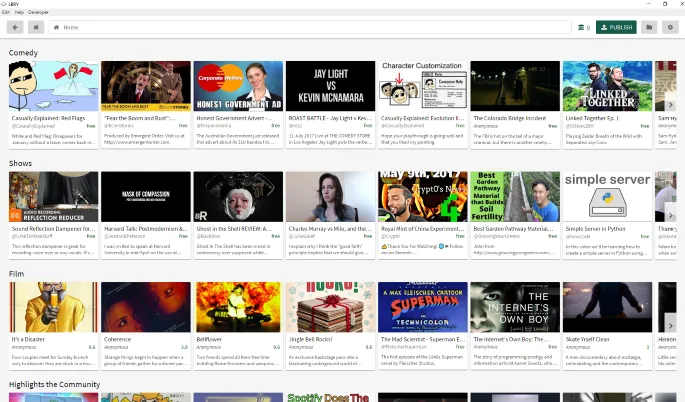Open the downloads folder icon
Screen dimensions: 685x402
[x=649, y=27]
